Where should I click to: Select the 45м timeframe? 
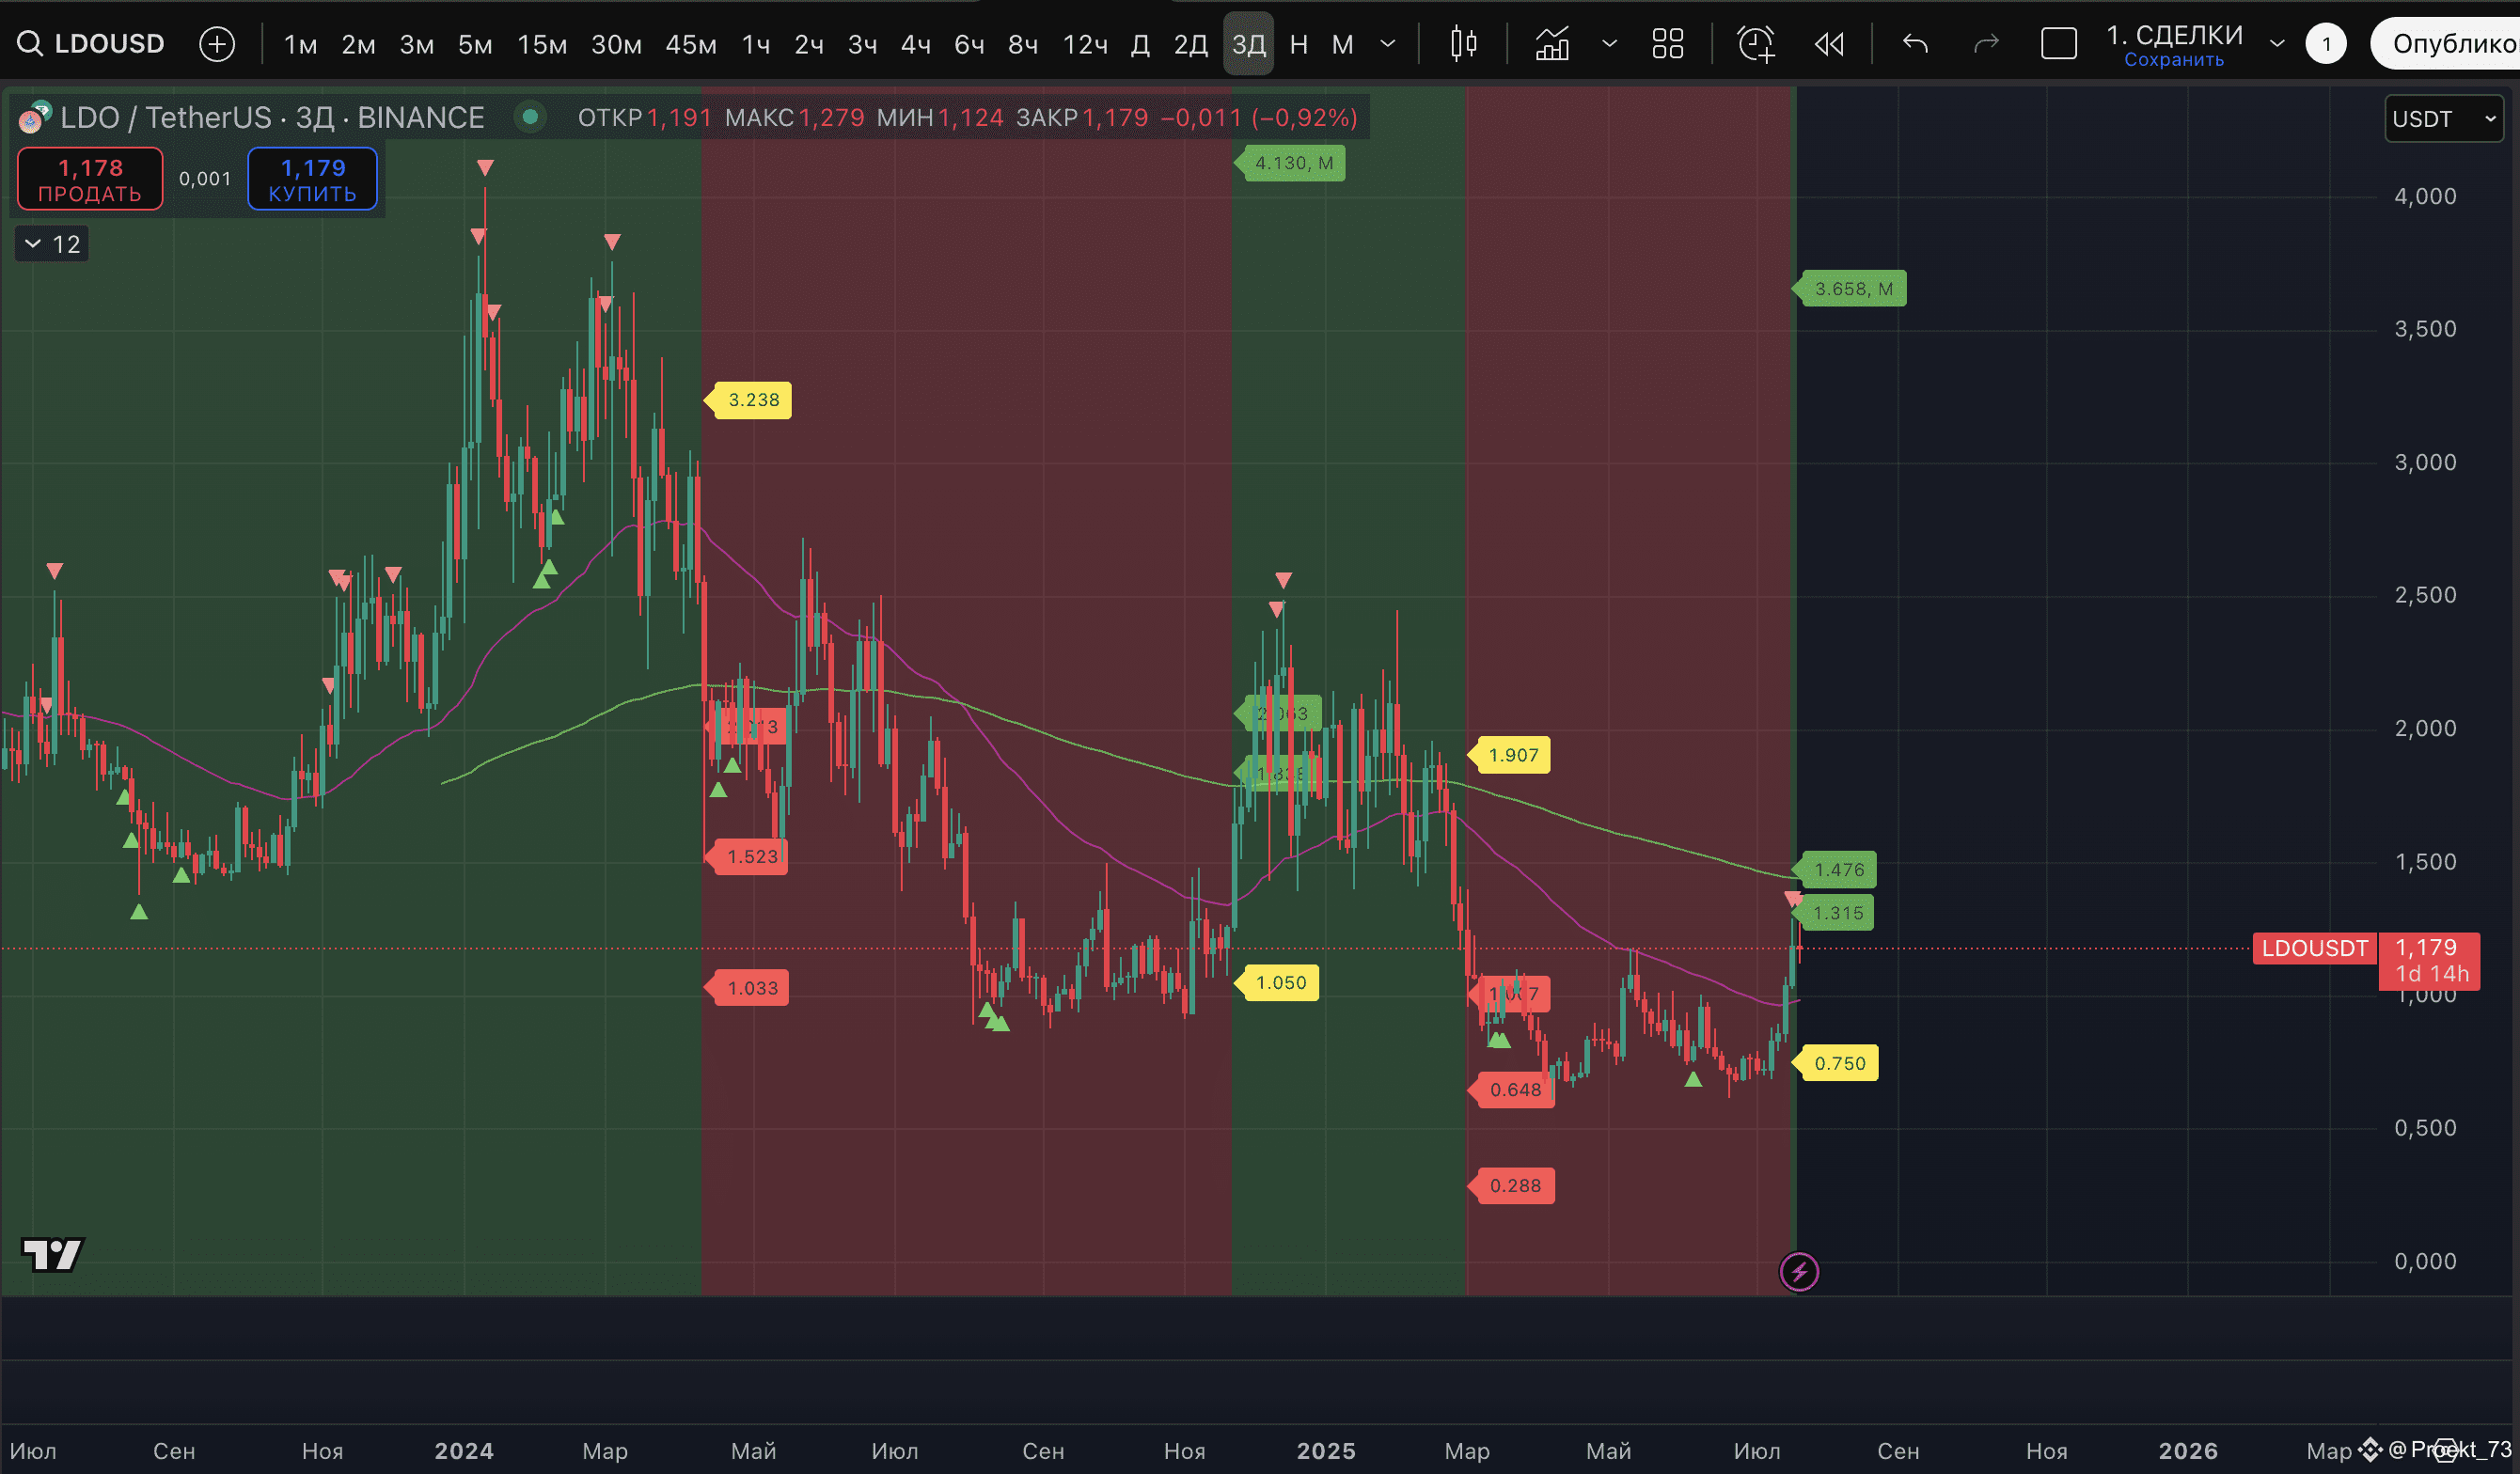tap(691, 45)
